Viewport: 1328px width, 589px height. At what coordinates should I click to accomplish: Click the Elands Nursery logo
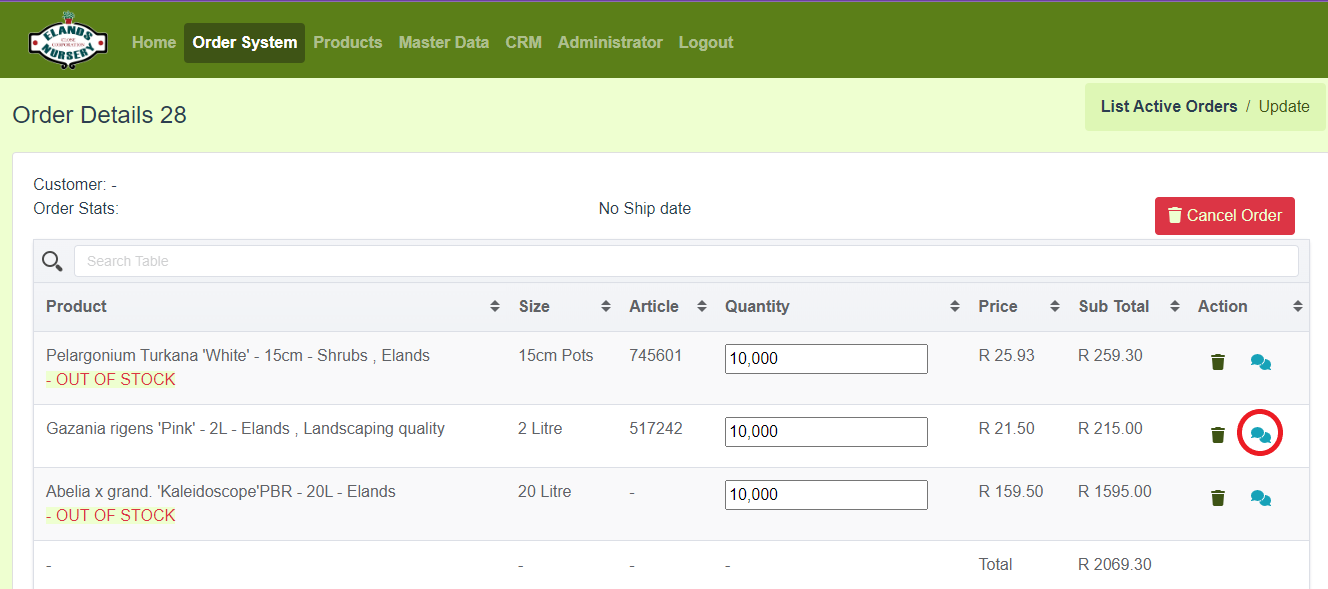67,41
